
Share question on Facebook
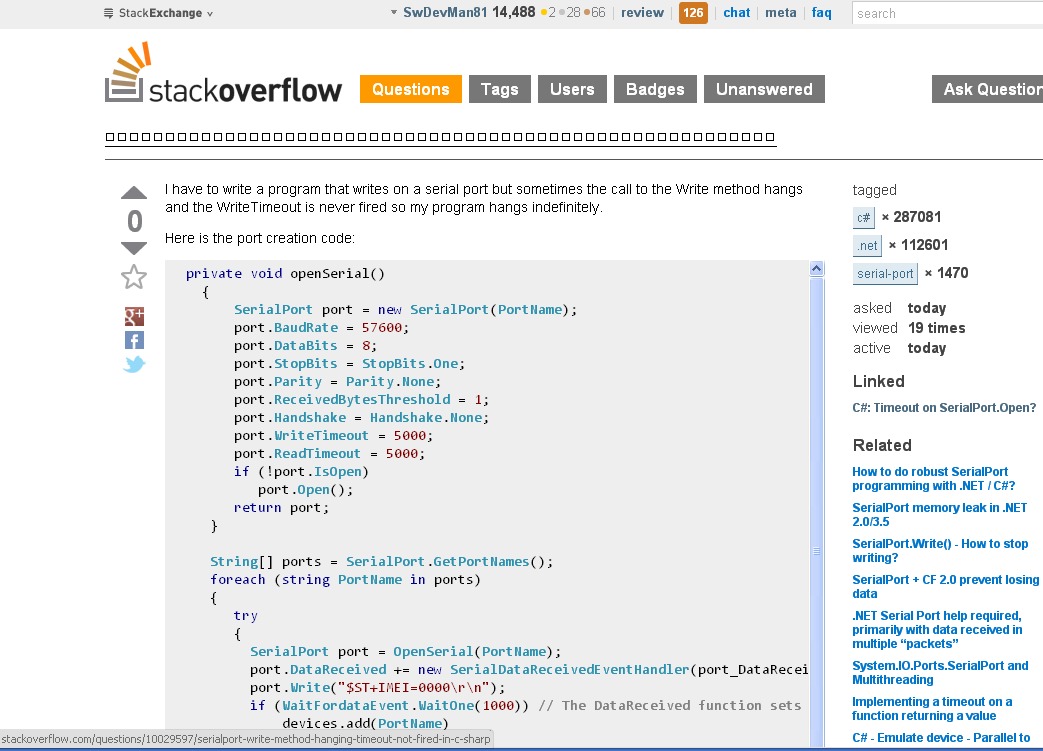134,340
